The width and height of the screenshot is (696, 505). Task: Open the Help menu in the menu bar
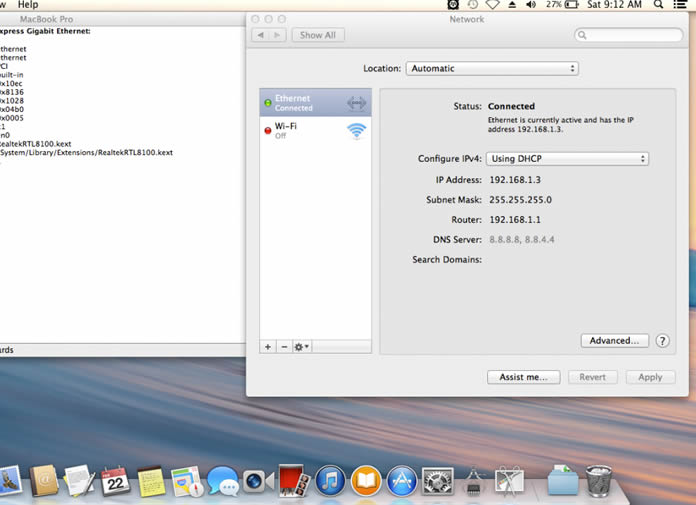tap(28, 5)
